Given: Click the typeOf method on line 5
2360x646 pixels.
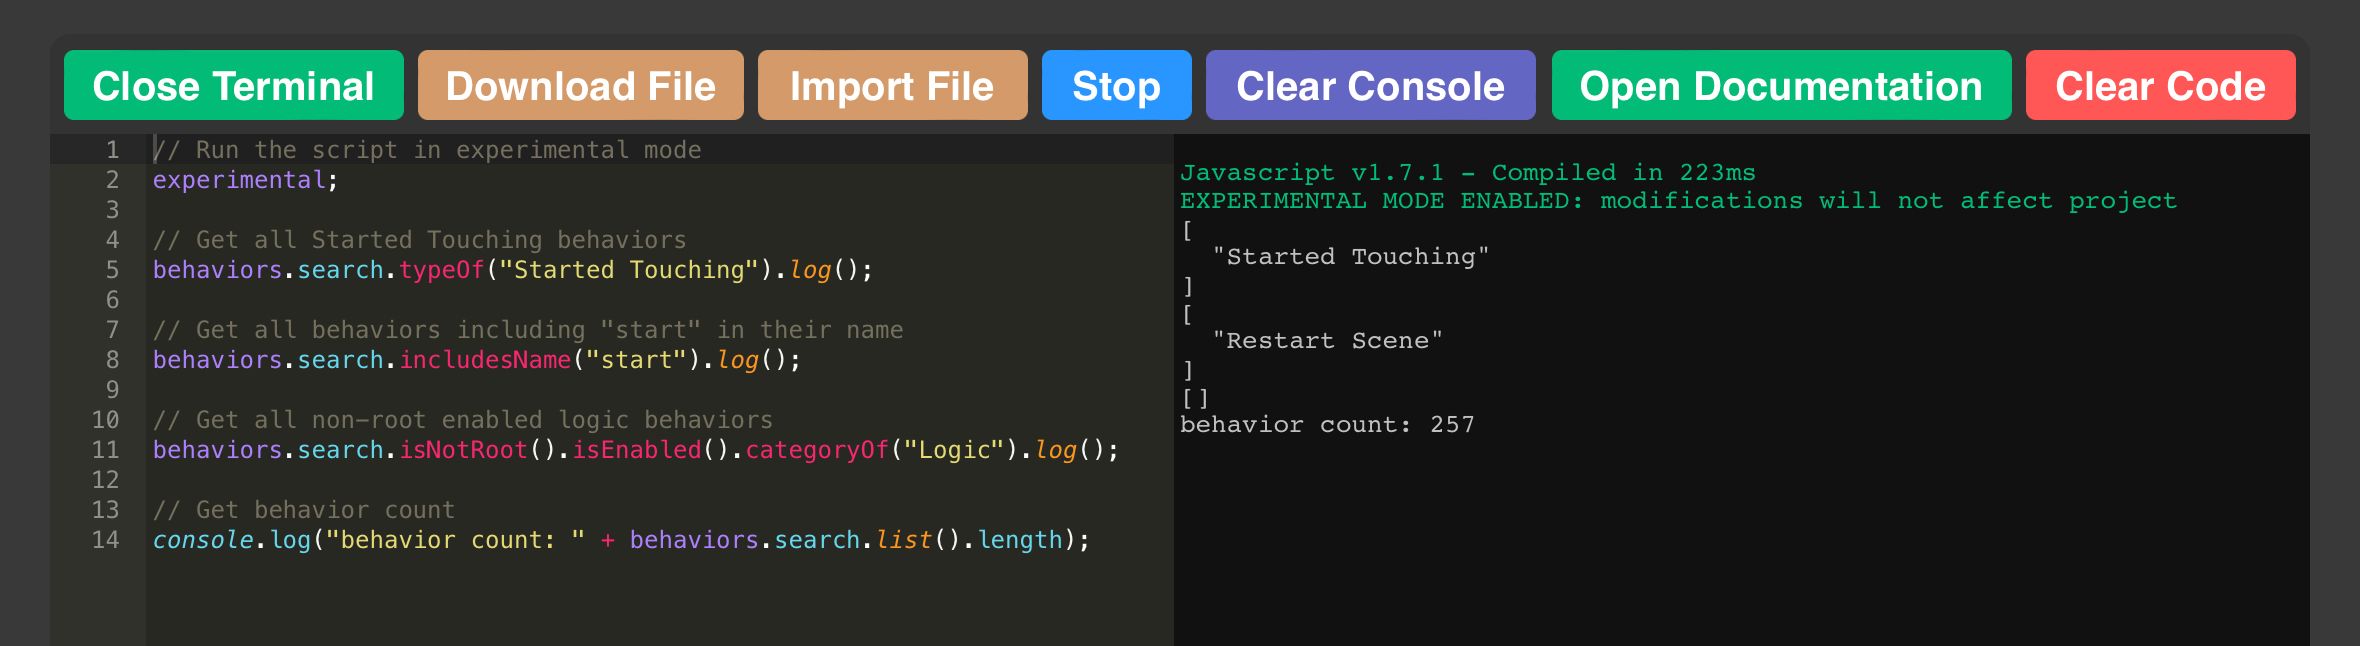Looking at the screenshot, I should click(441, 270).
